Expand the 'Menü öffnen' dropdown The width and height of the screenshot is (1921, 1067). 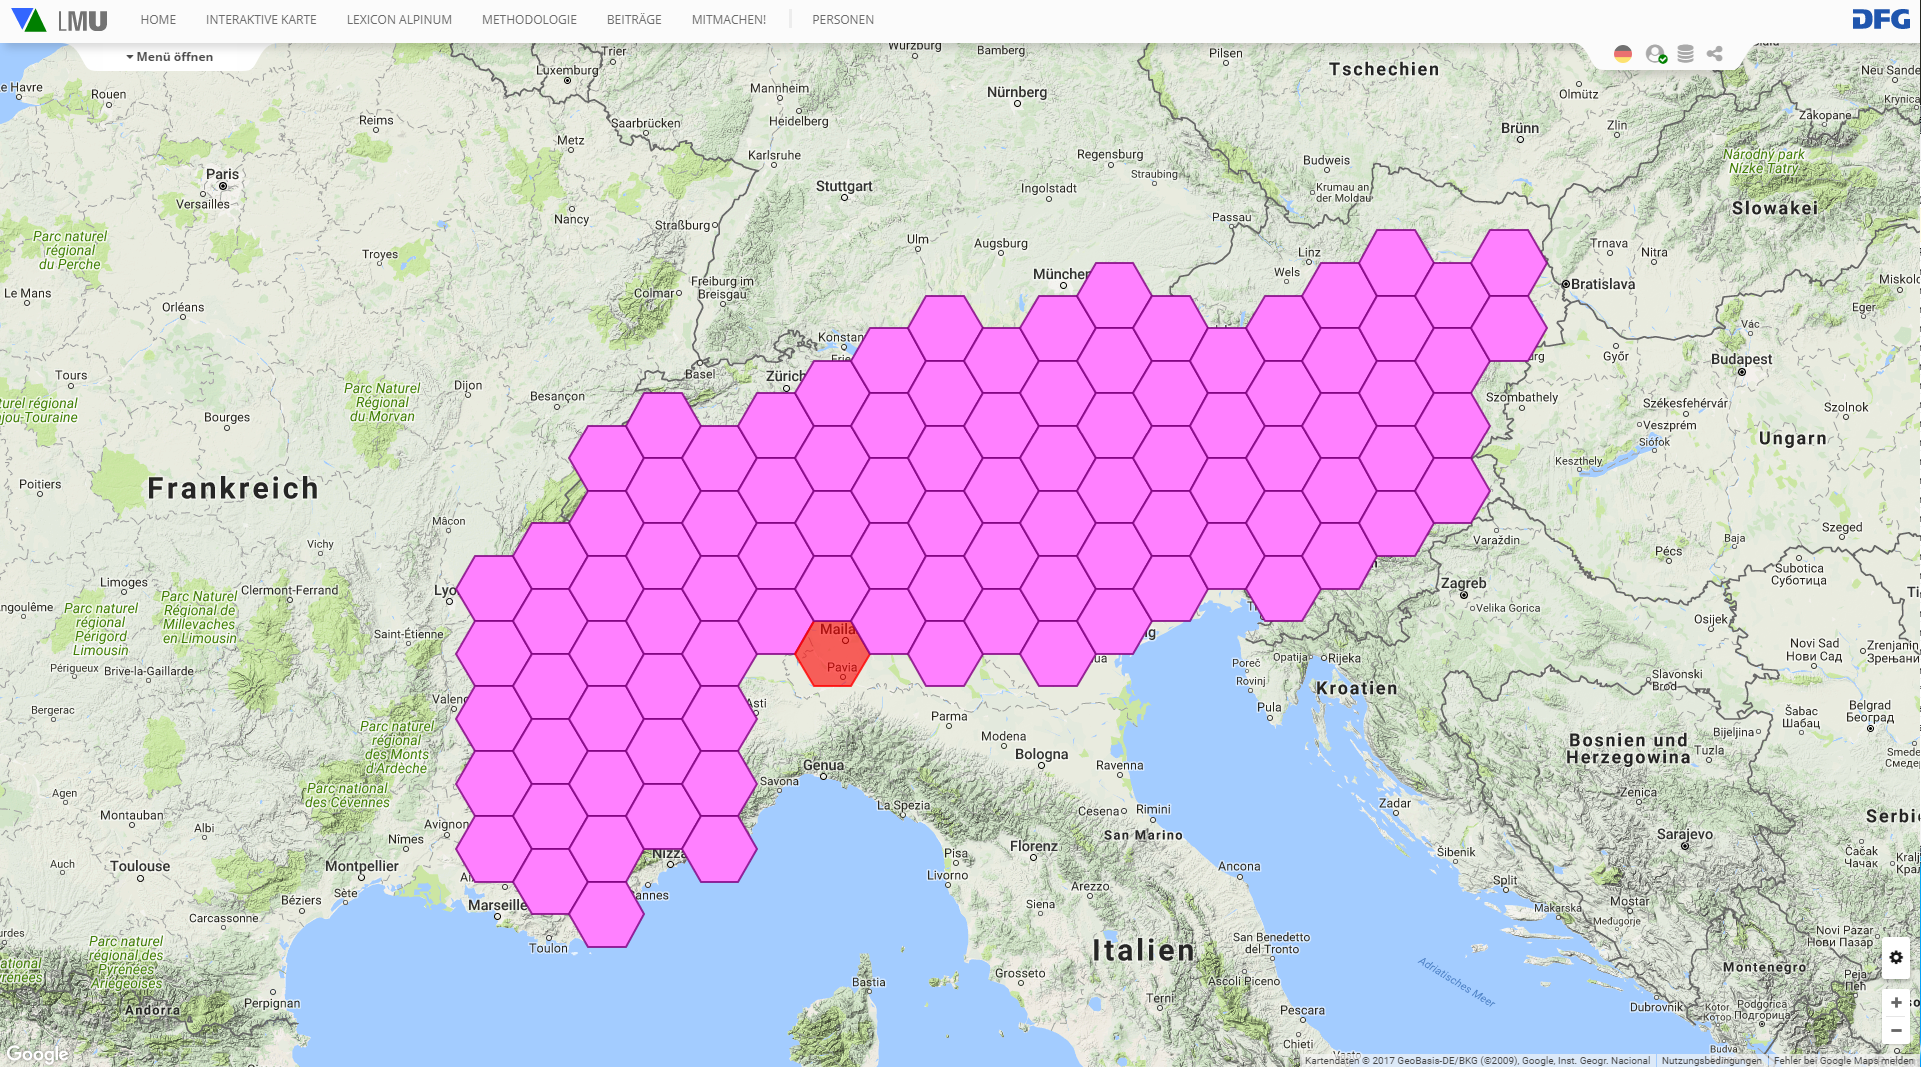point(170,57)
